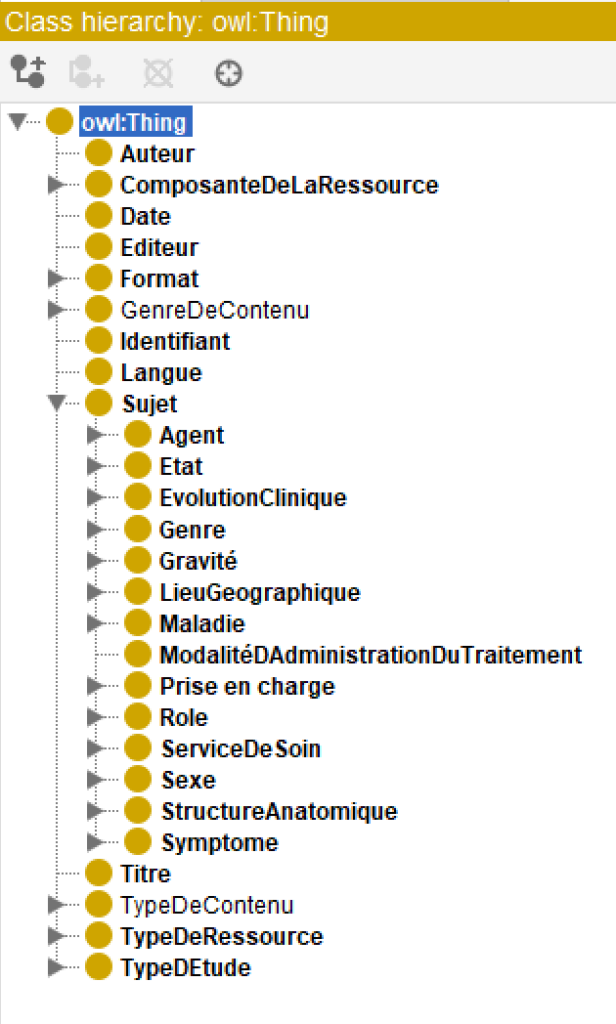Select the Gravité class under Sujet
Viewport: 616px width, 1024px height.
click(197, 560)
